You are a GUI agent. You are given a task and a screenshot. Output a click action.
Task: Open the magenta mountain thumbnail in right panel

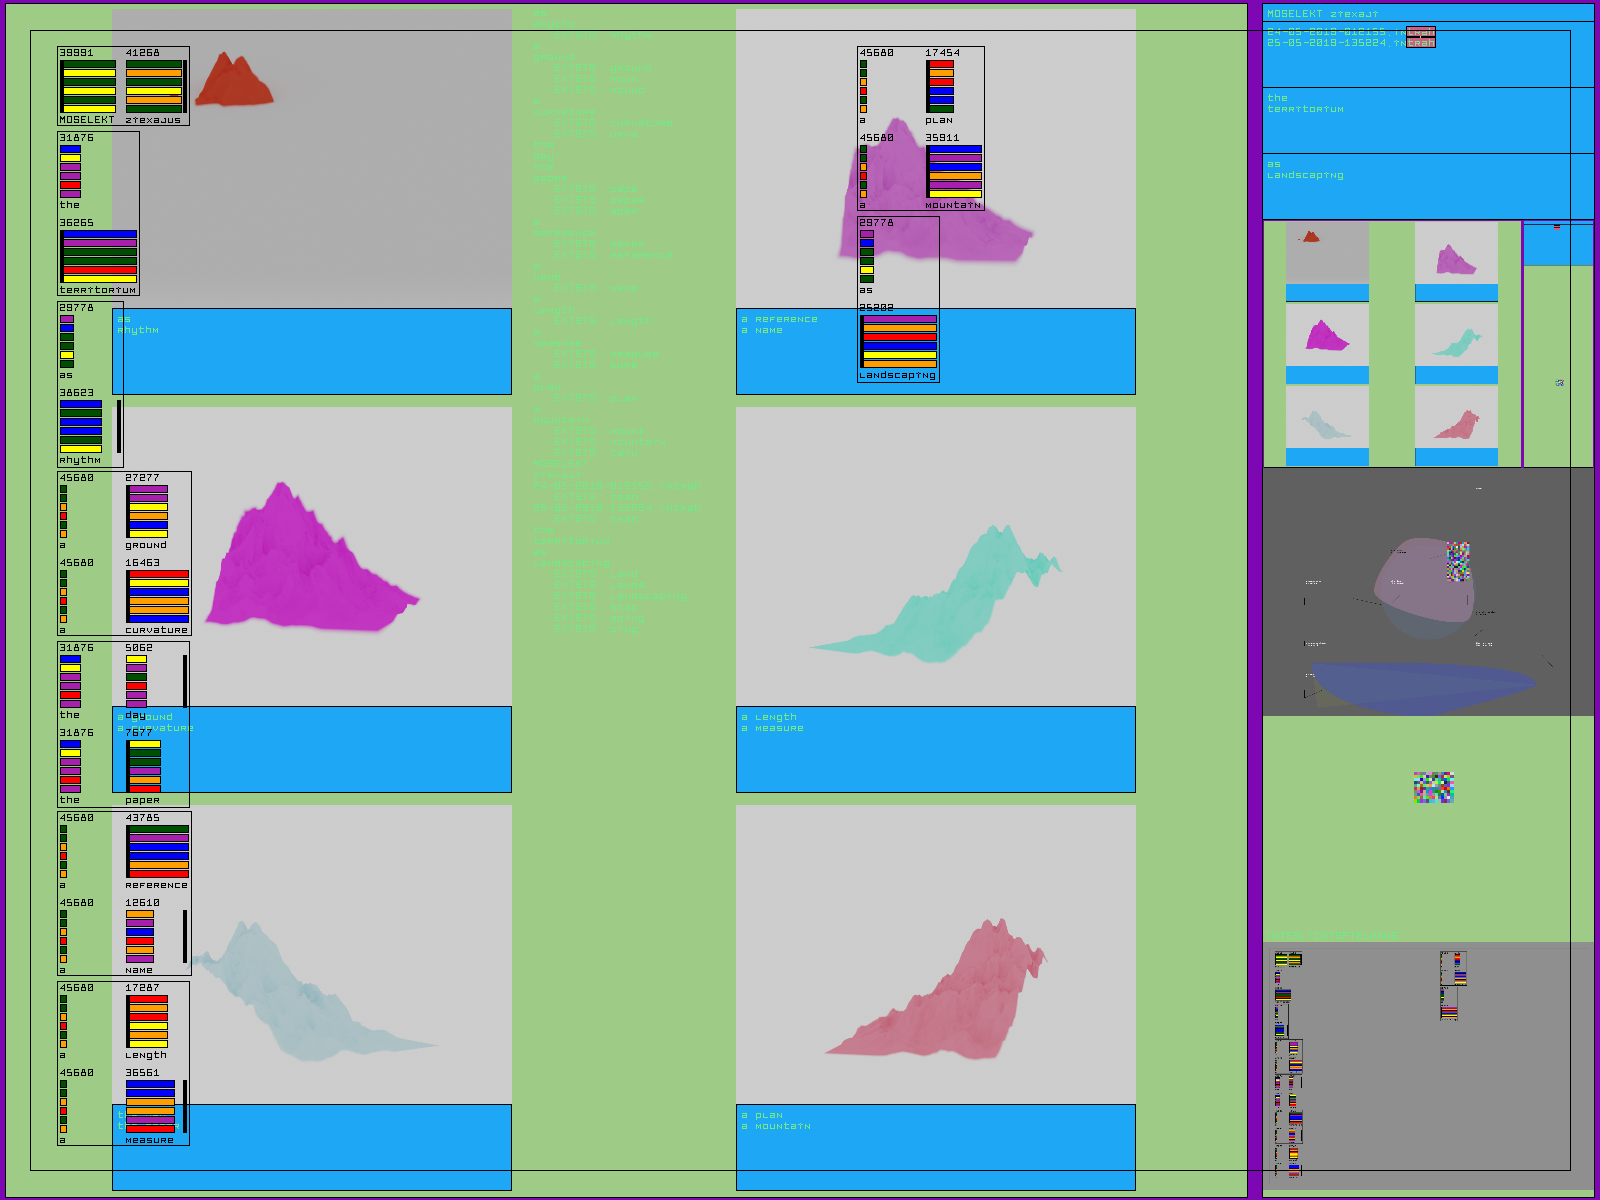point(1326,336)
